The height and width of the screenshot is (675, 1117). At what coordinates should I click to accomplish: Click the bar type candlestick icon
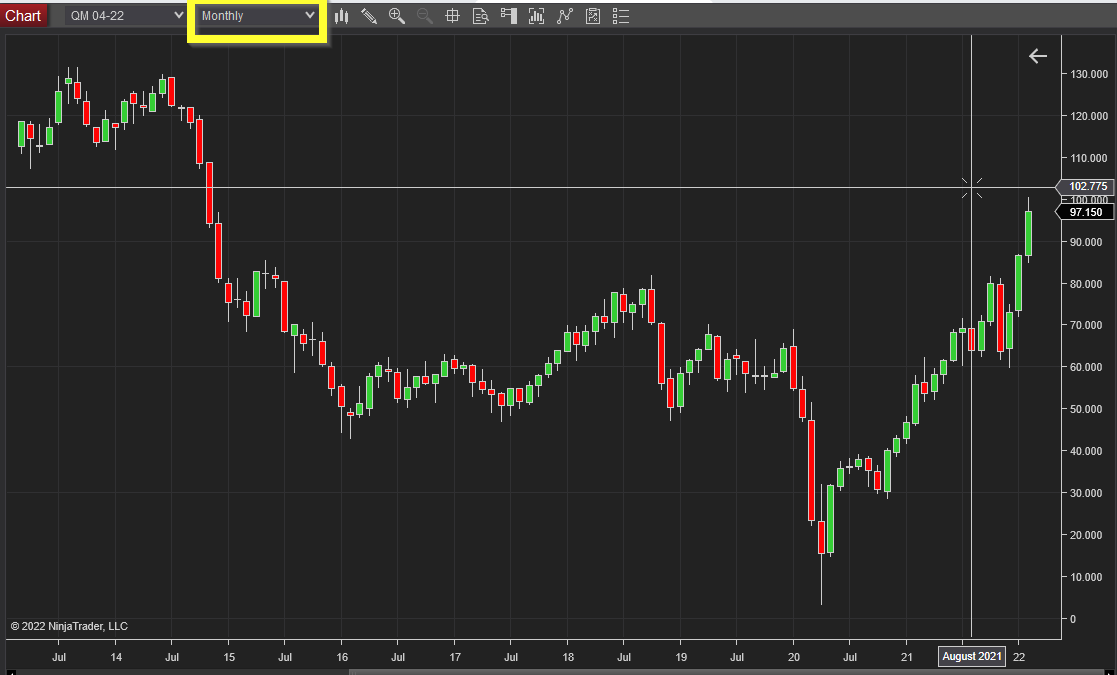coord(342,16)
